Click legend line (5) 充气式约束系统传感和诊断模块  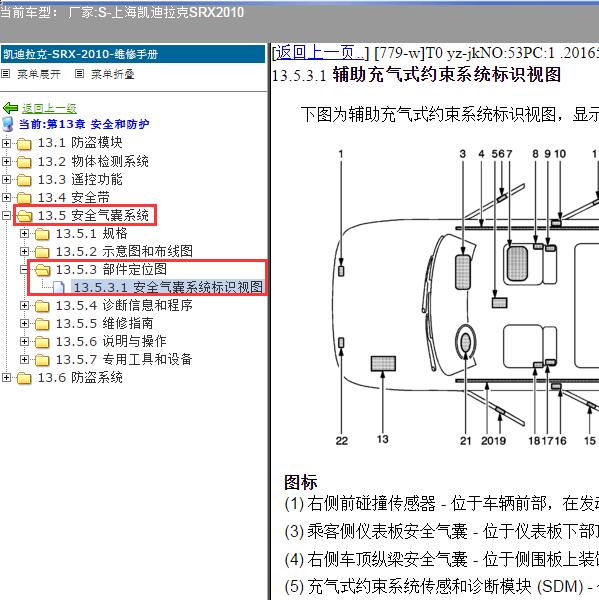tap(442, 587)
